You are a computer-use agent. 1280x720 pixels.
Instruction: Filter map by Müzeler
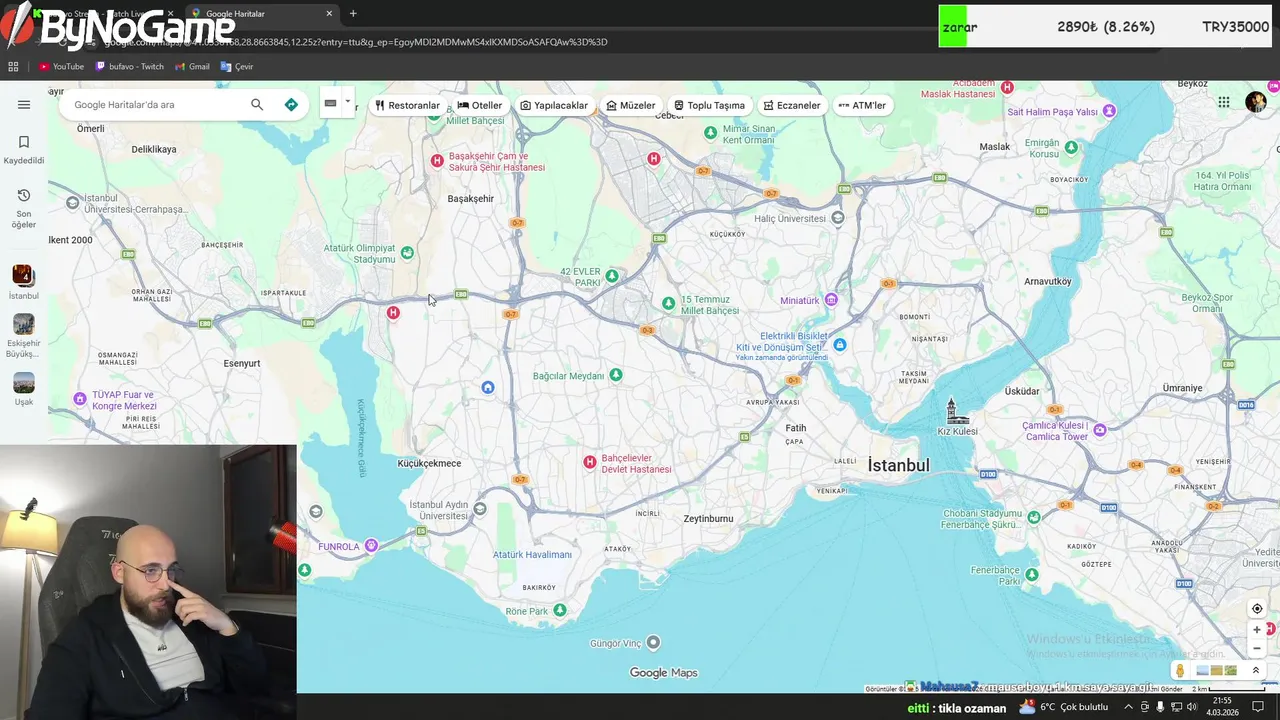click(x=631, y=105)
